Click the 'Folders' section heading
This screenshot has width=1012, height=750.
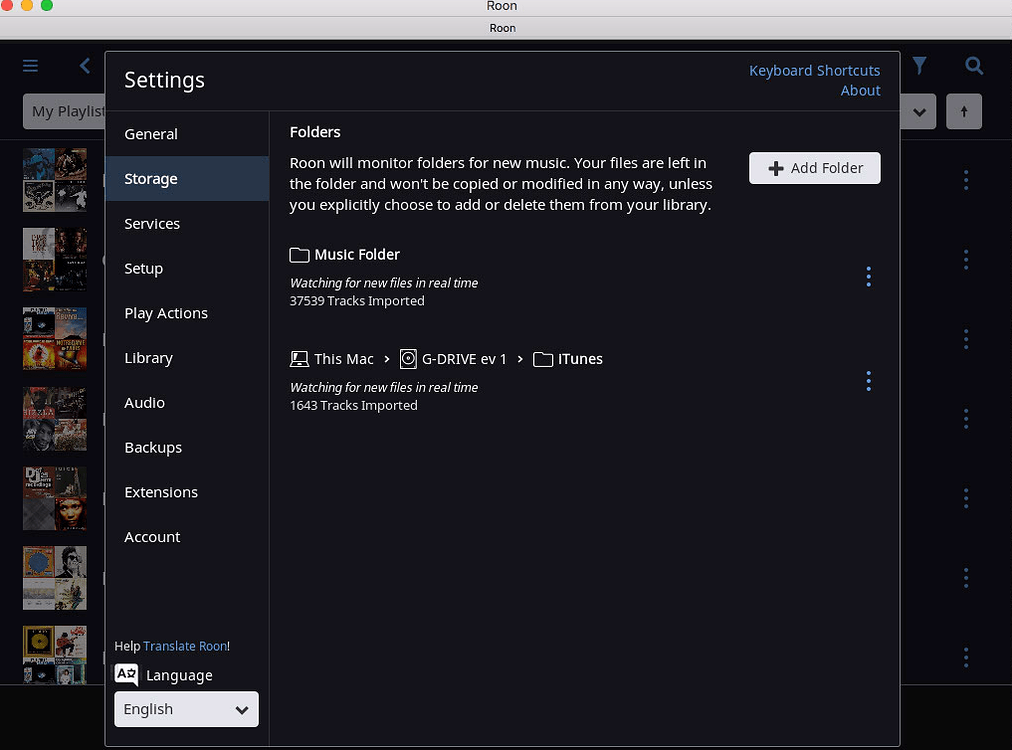coord(315,132)
